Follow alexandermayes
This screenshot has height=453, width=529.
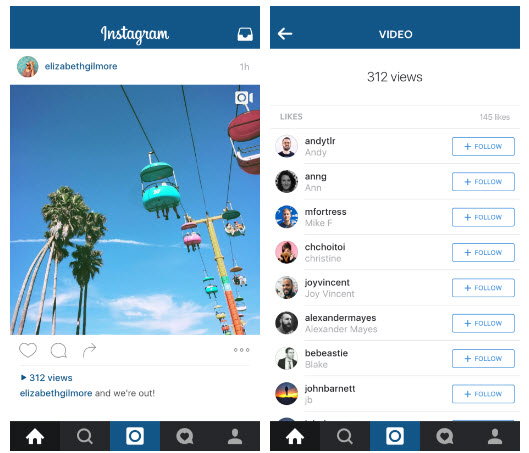tap(483, 323)
